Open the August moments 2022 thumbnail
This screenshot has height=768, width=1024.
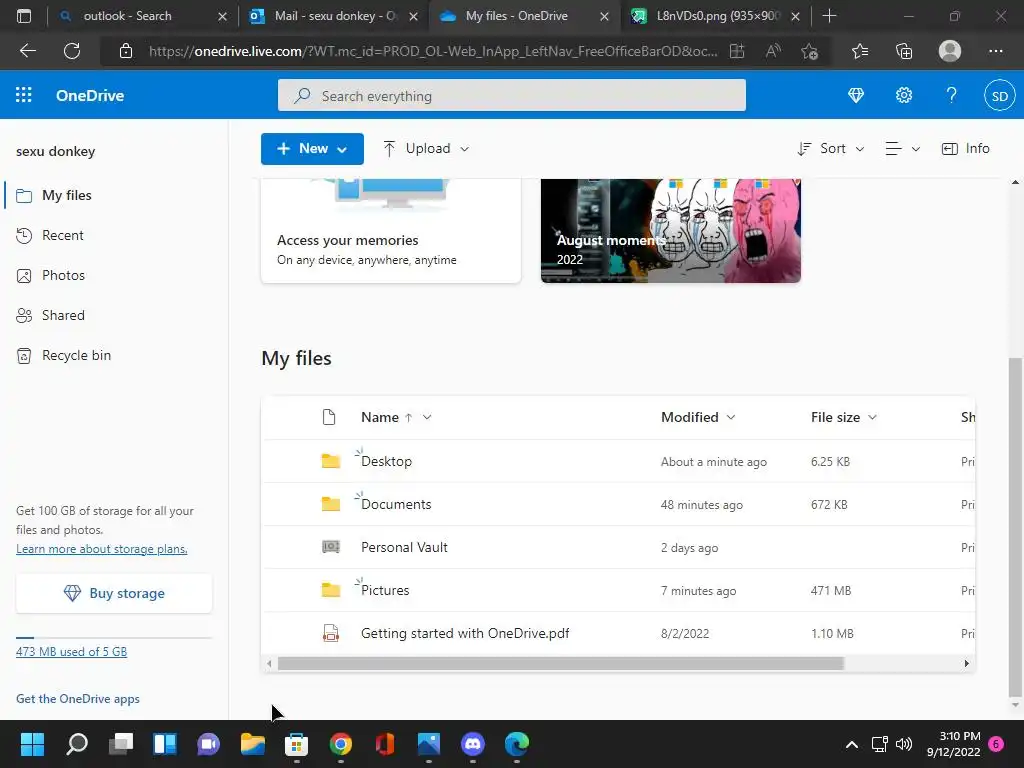tap(671, 231)
